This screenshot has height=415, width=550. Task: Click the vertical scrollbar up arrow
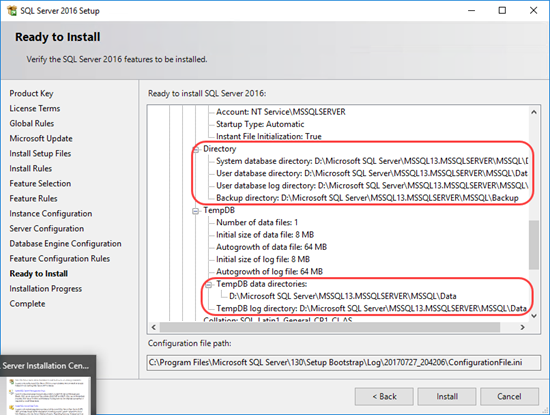534,112
